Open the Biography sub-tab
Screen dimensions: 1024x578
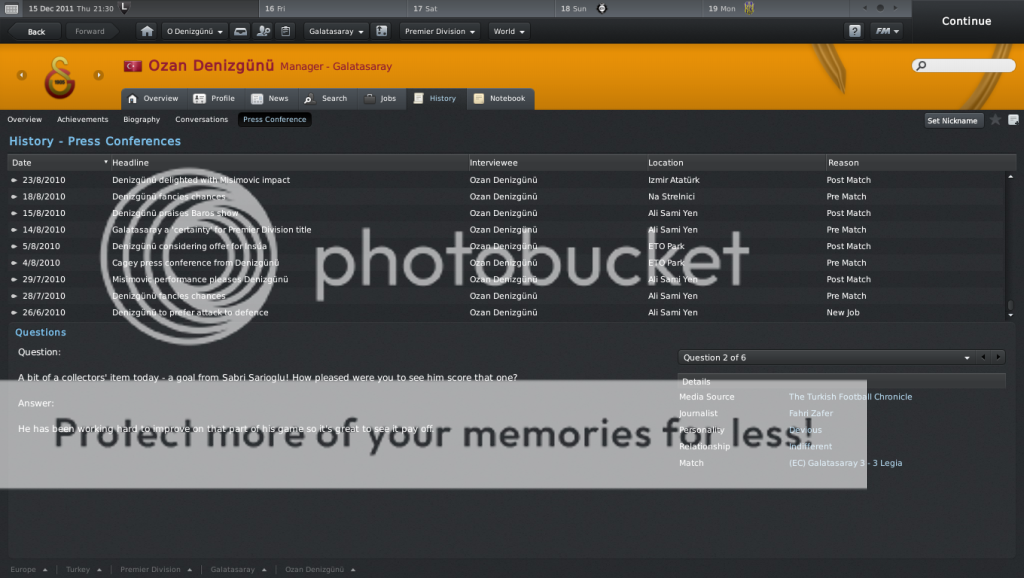tap(142, 120)
